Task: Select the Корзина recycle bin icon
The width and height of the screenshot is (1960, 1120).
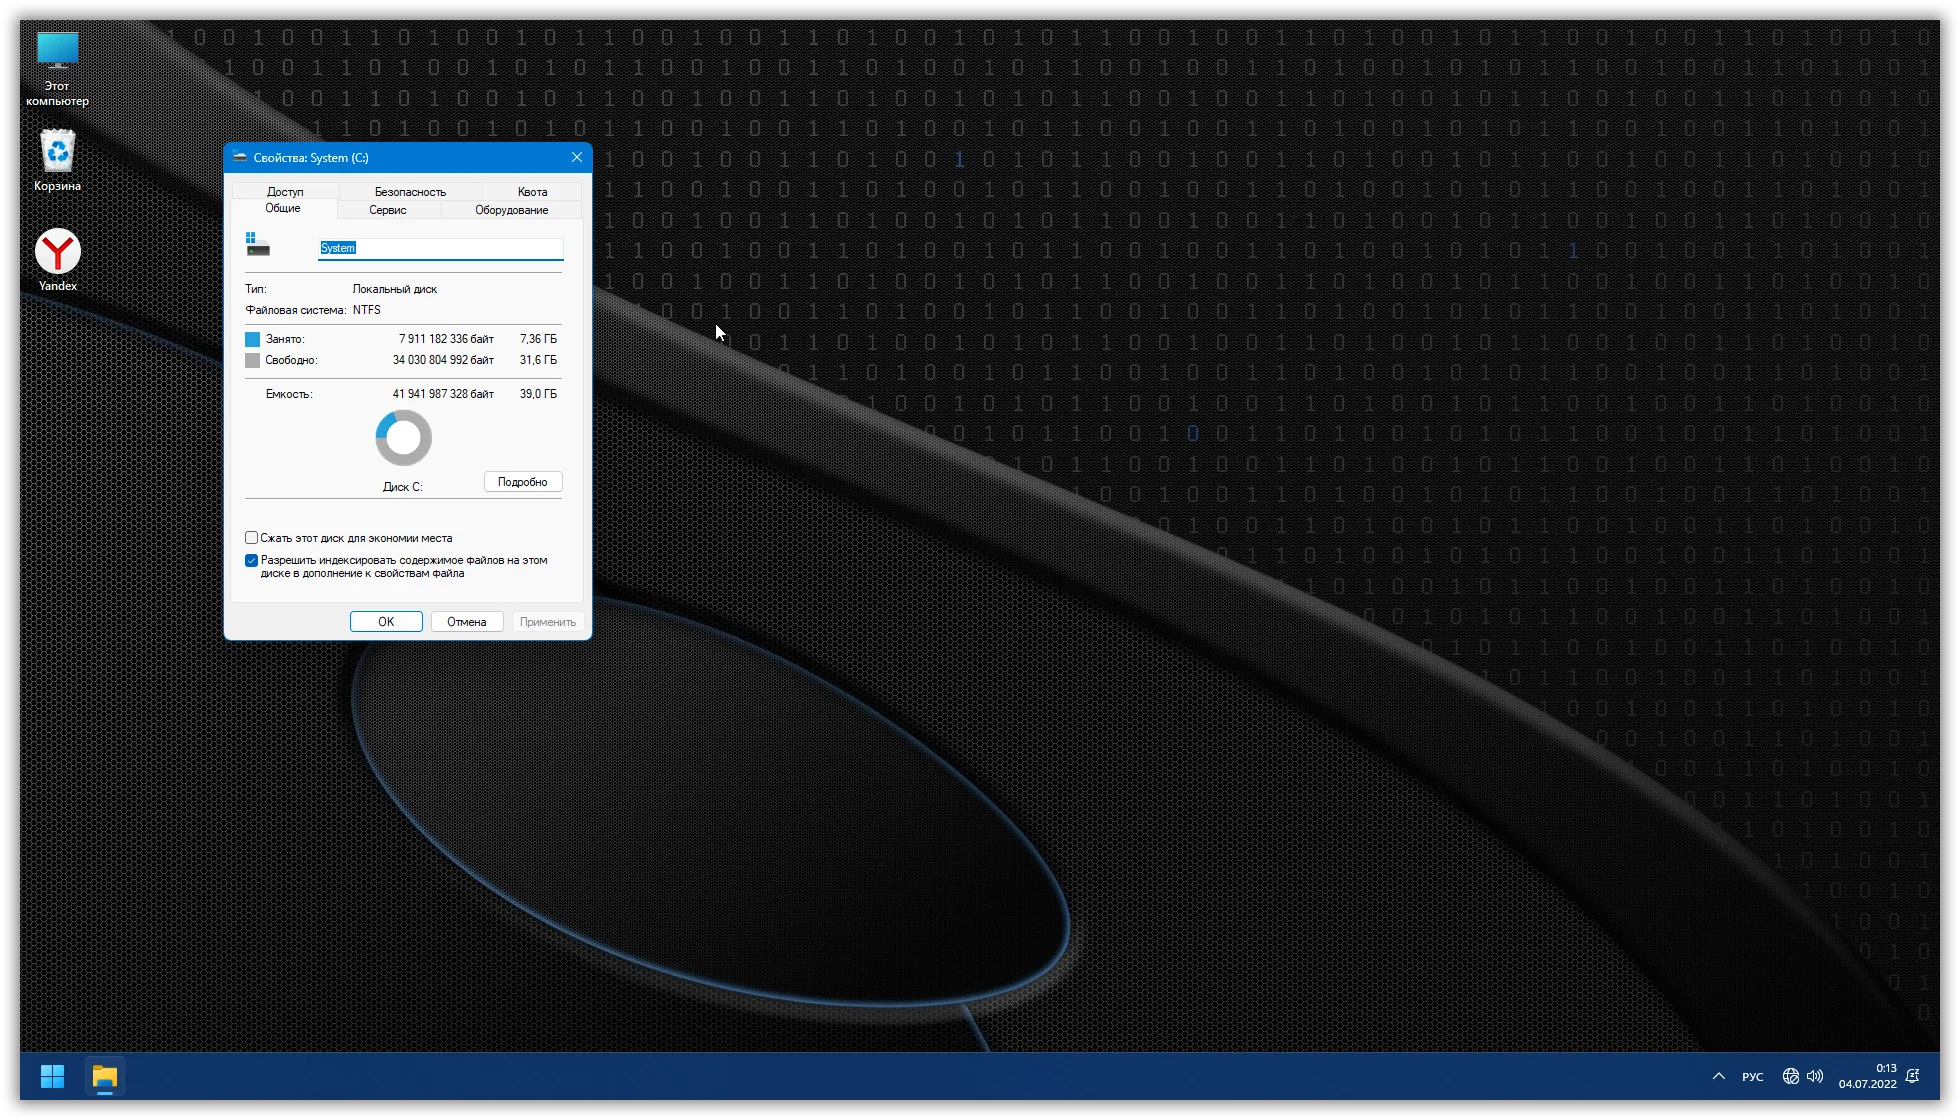Action: (57, 159)
